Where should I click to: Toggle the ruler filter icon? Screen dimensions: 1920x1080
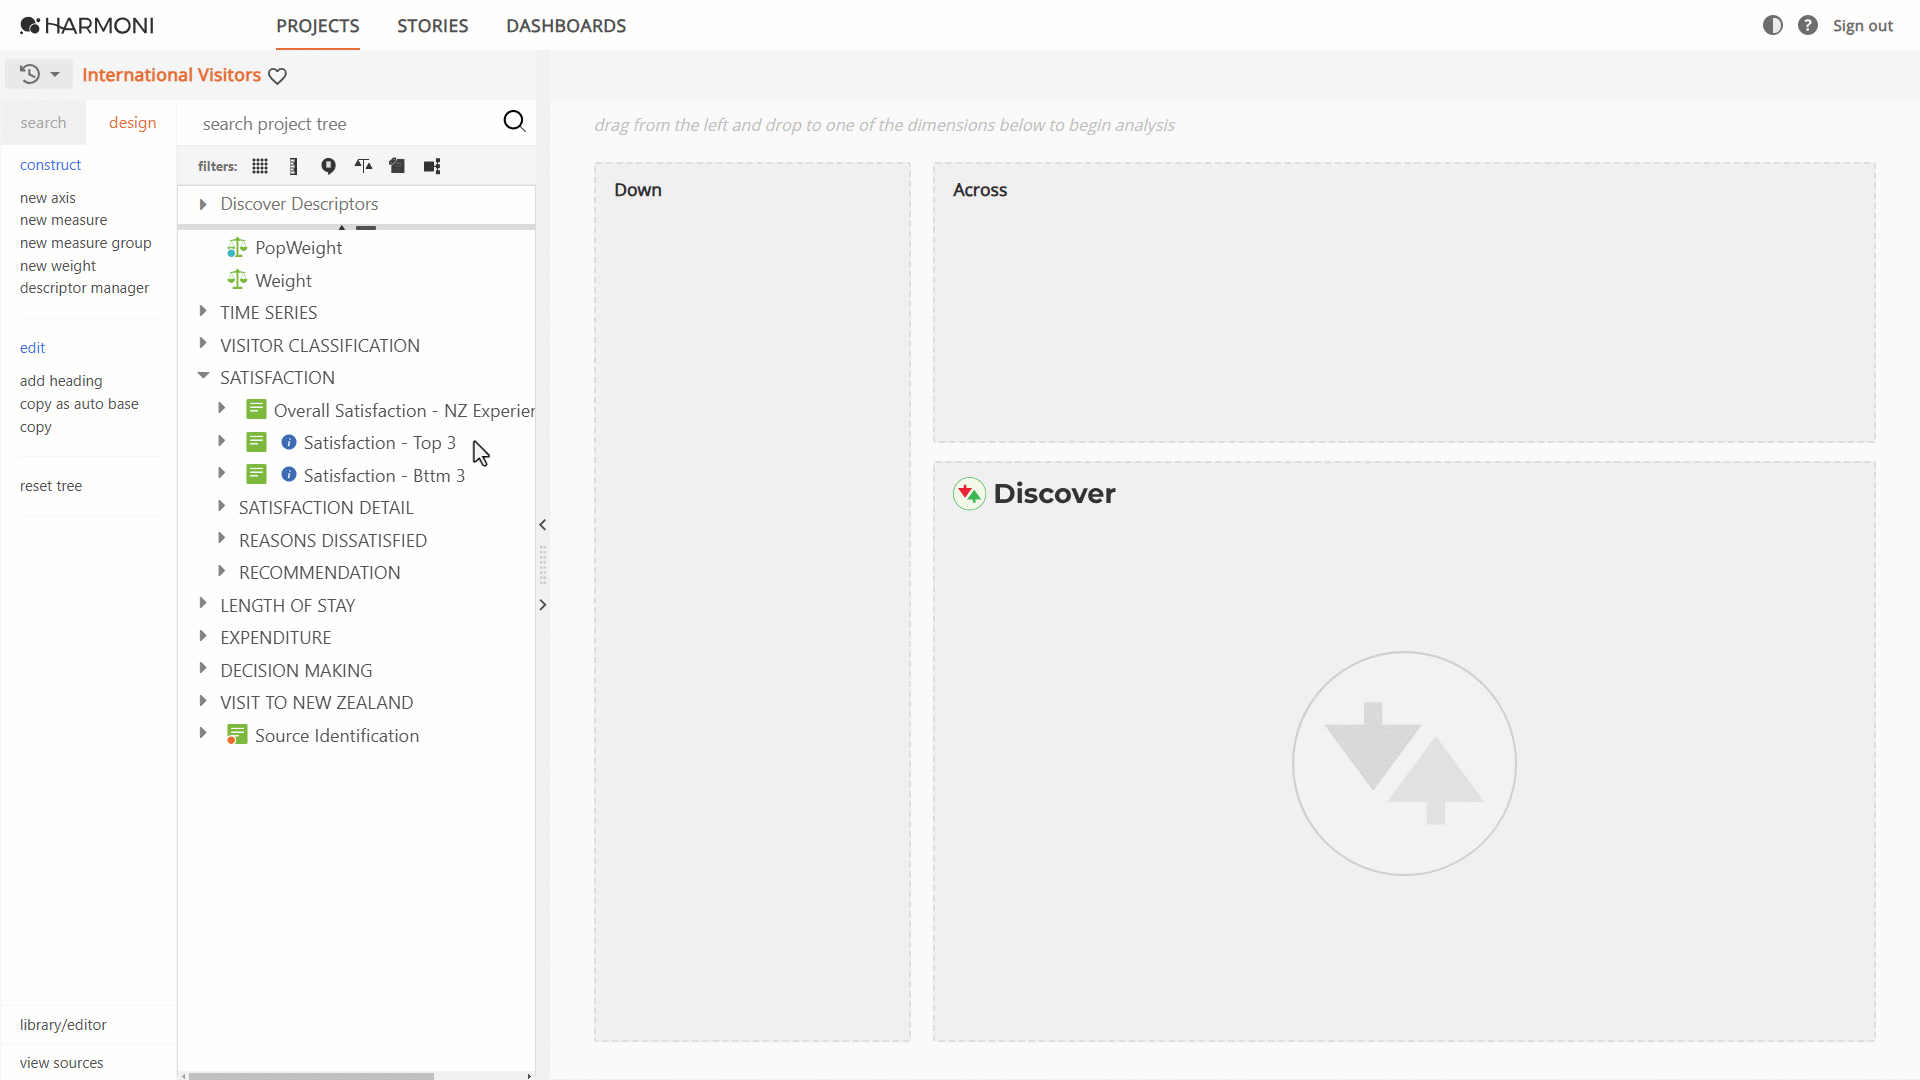(293, 166)
